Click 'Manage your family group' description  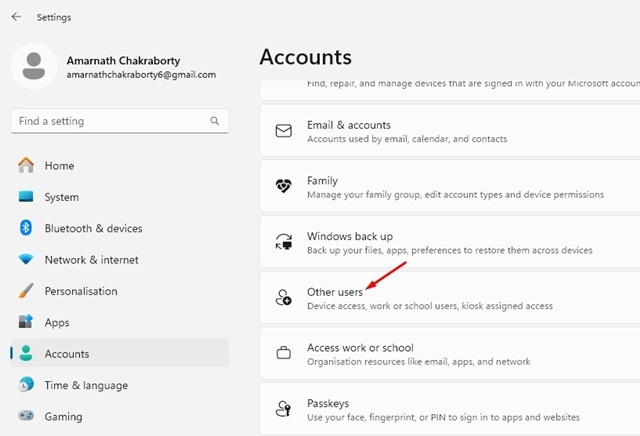coord(456,194)
